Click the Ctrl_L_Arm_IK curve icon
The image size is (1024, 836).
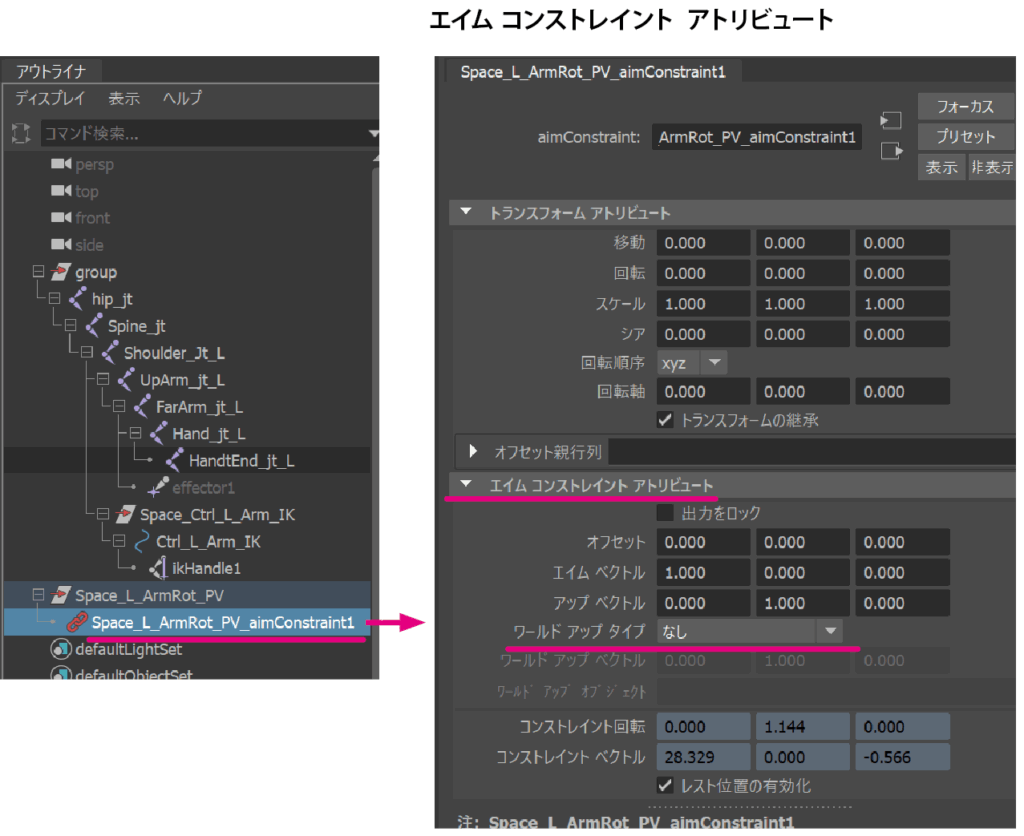coord(142,542)
